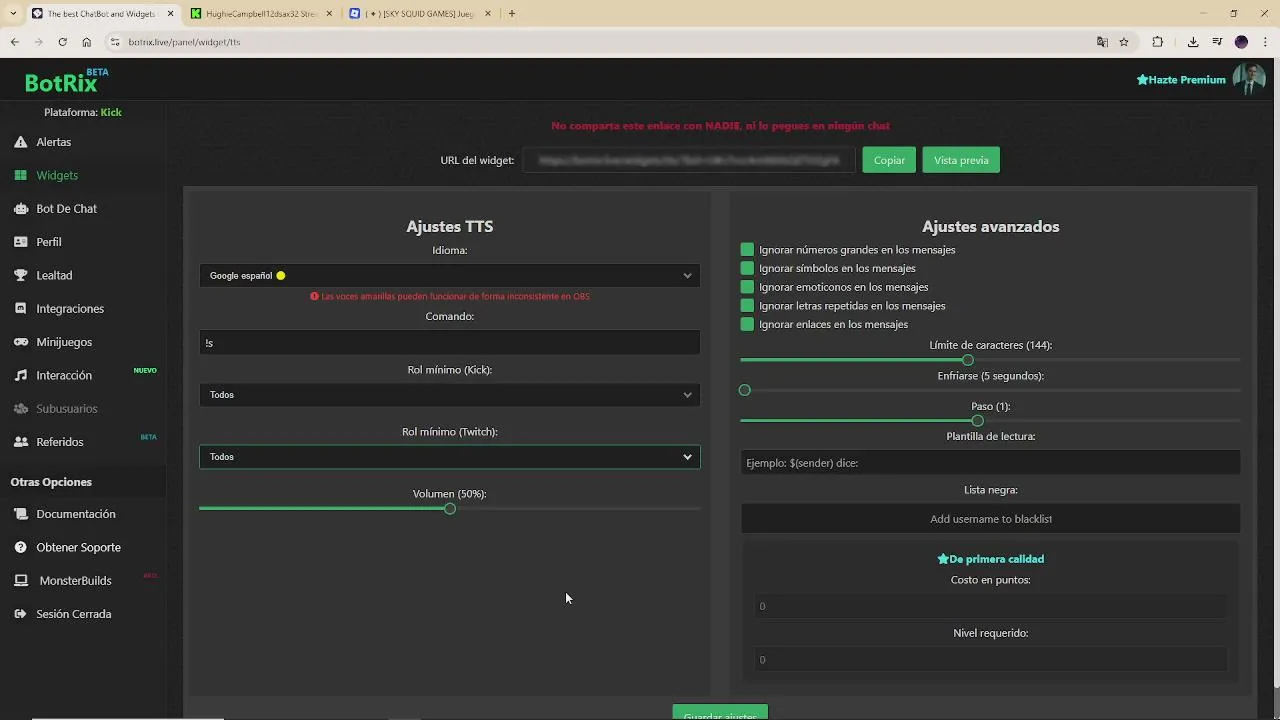1280x720 pixels.
Task: Toggle Ignorar símbolos en los mensajes
Action: [x=747, y=268]
